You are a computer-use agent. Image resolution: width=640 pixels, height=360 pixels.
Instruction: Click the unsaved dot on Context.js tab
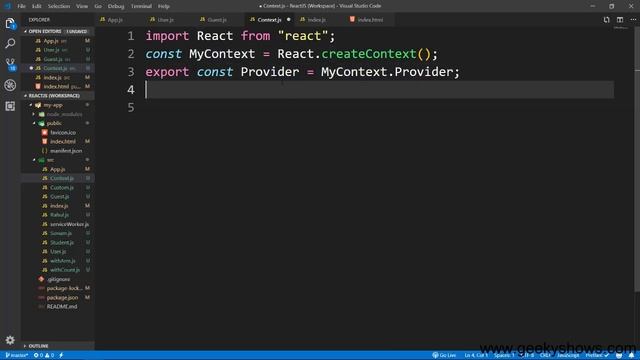(x=289, y=20)
